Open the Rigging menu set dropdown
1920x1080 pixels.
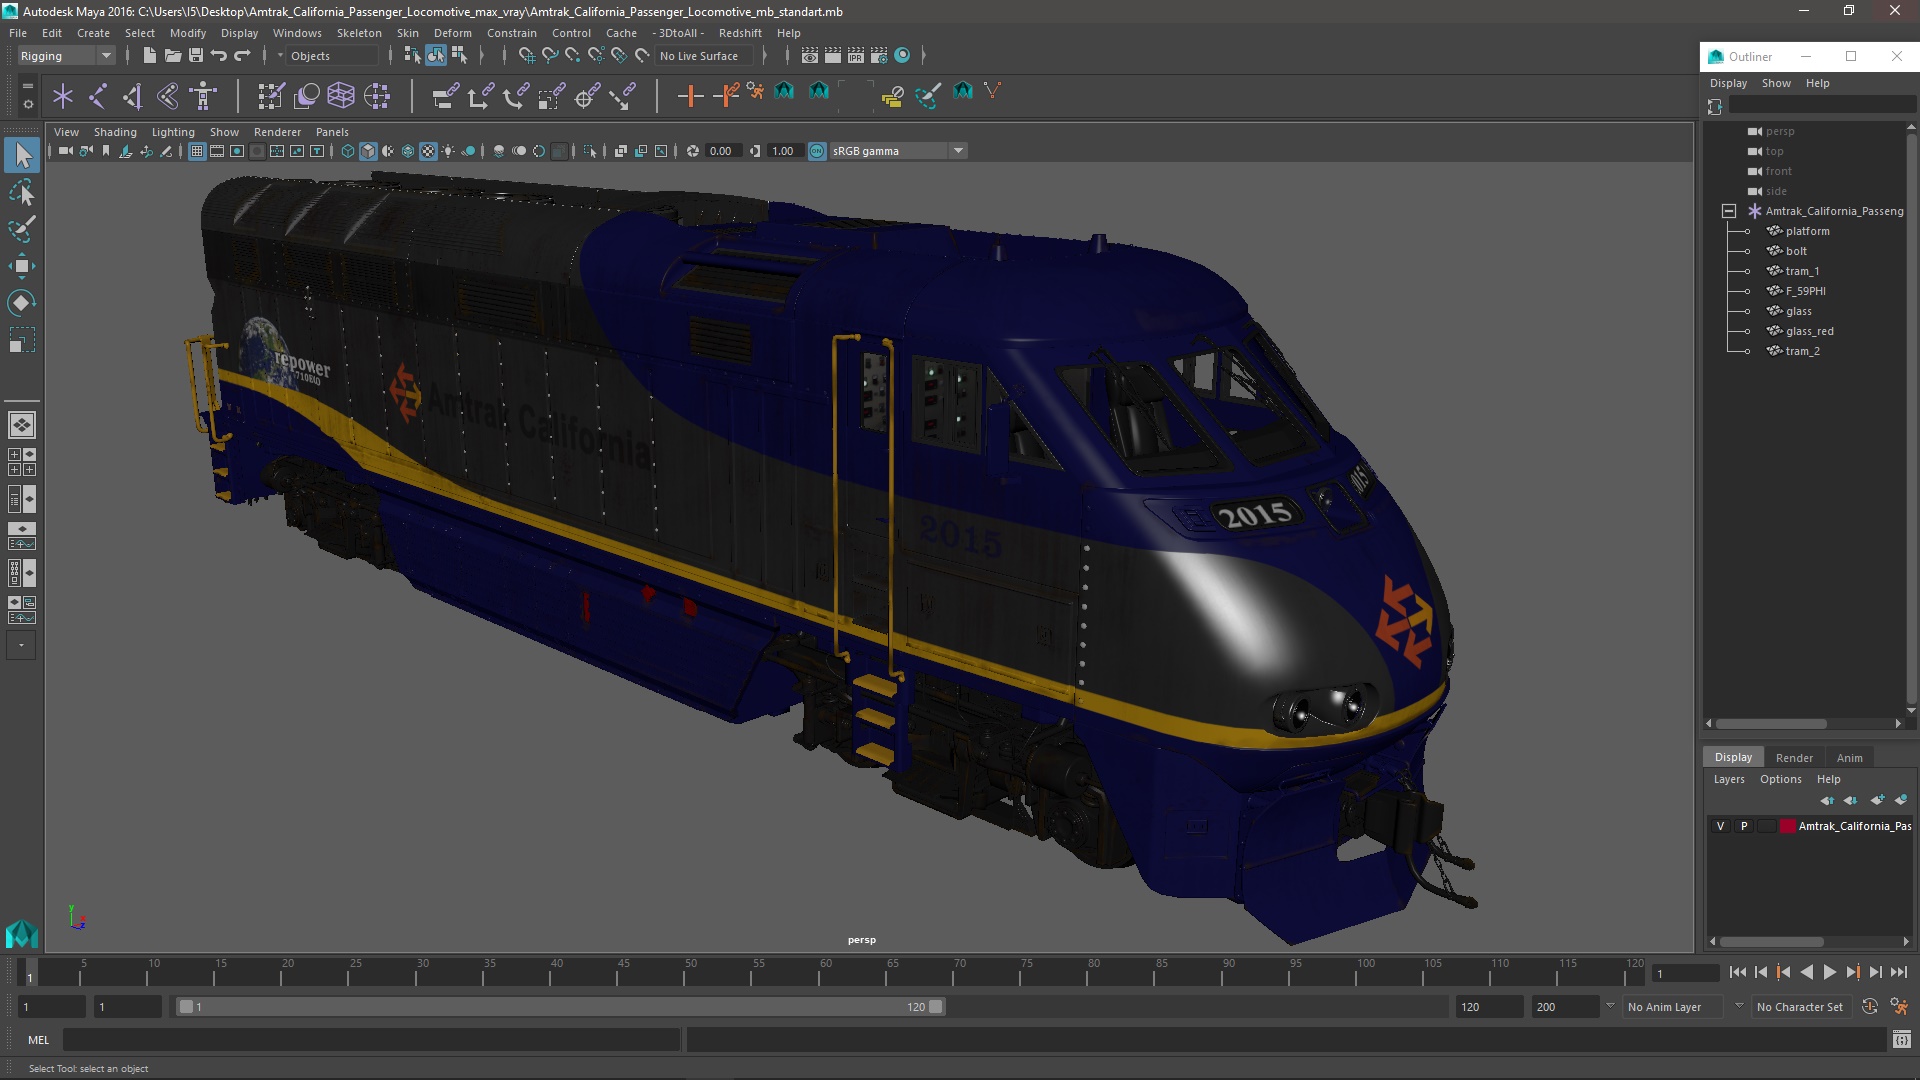66,56
